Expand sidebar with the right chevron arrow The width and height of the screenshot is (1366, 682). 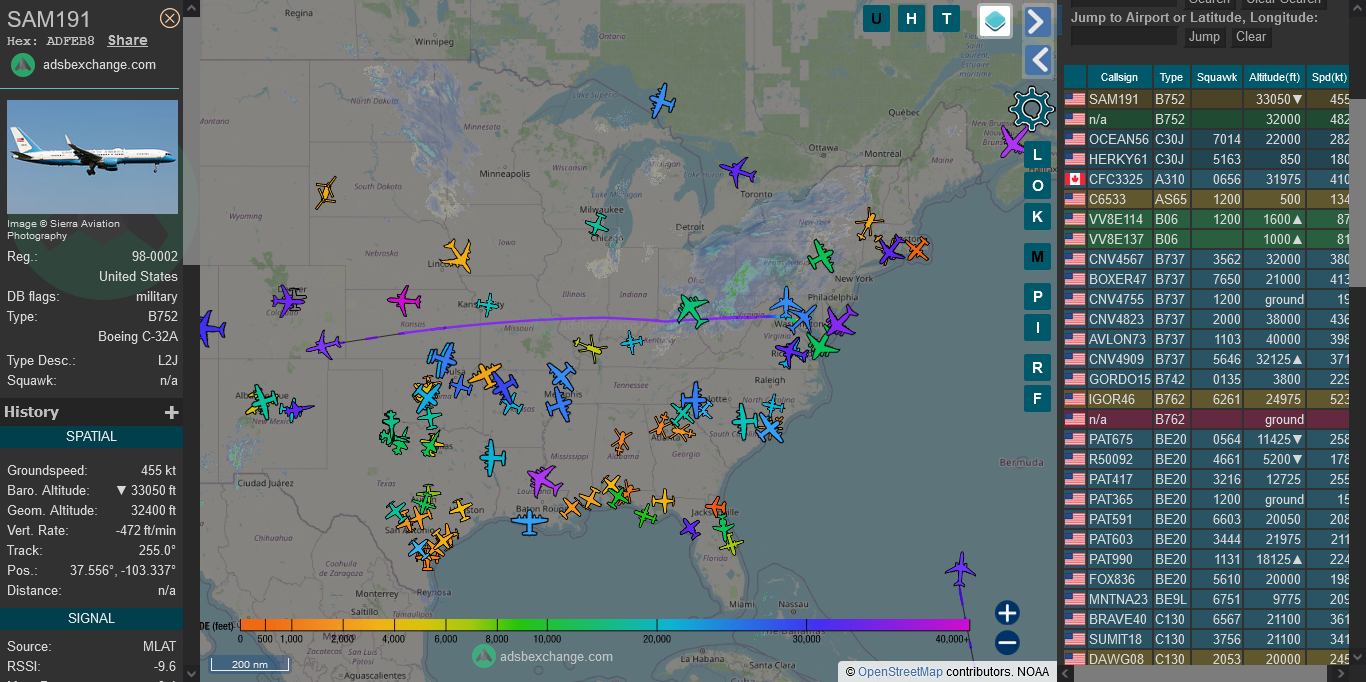pyautogui.click(x=1038, y=21)
